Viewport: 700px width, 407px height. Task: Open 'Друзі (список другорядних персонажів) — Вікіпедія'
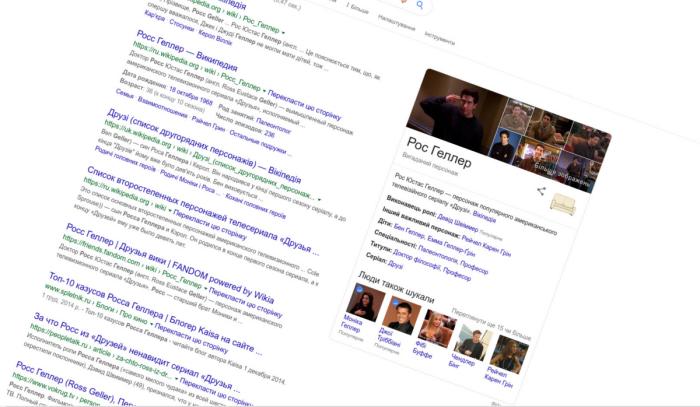pos(204,145)
